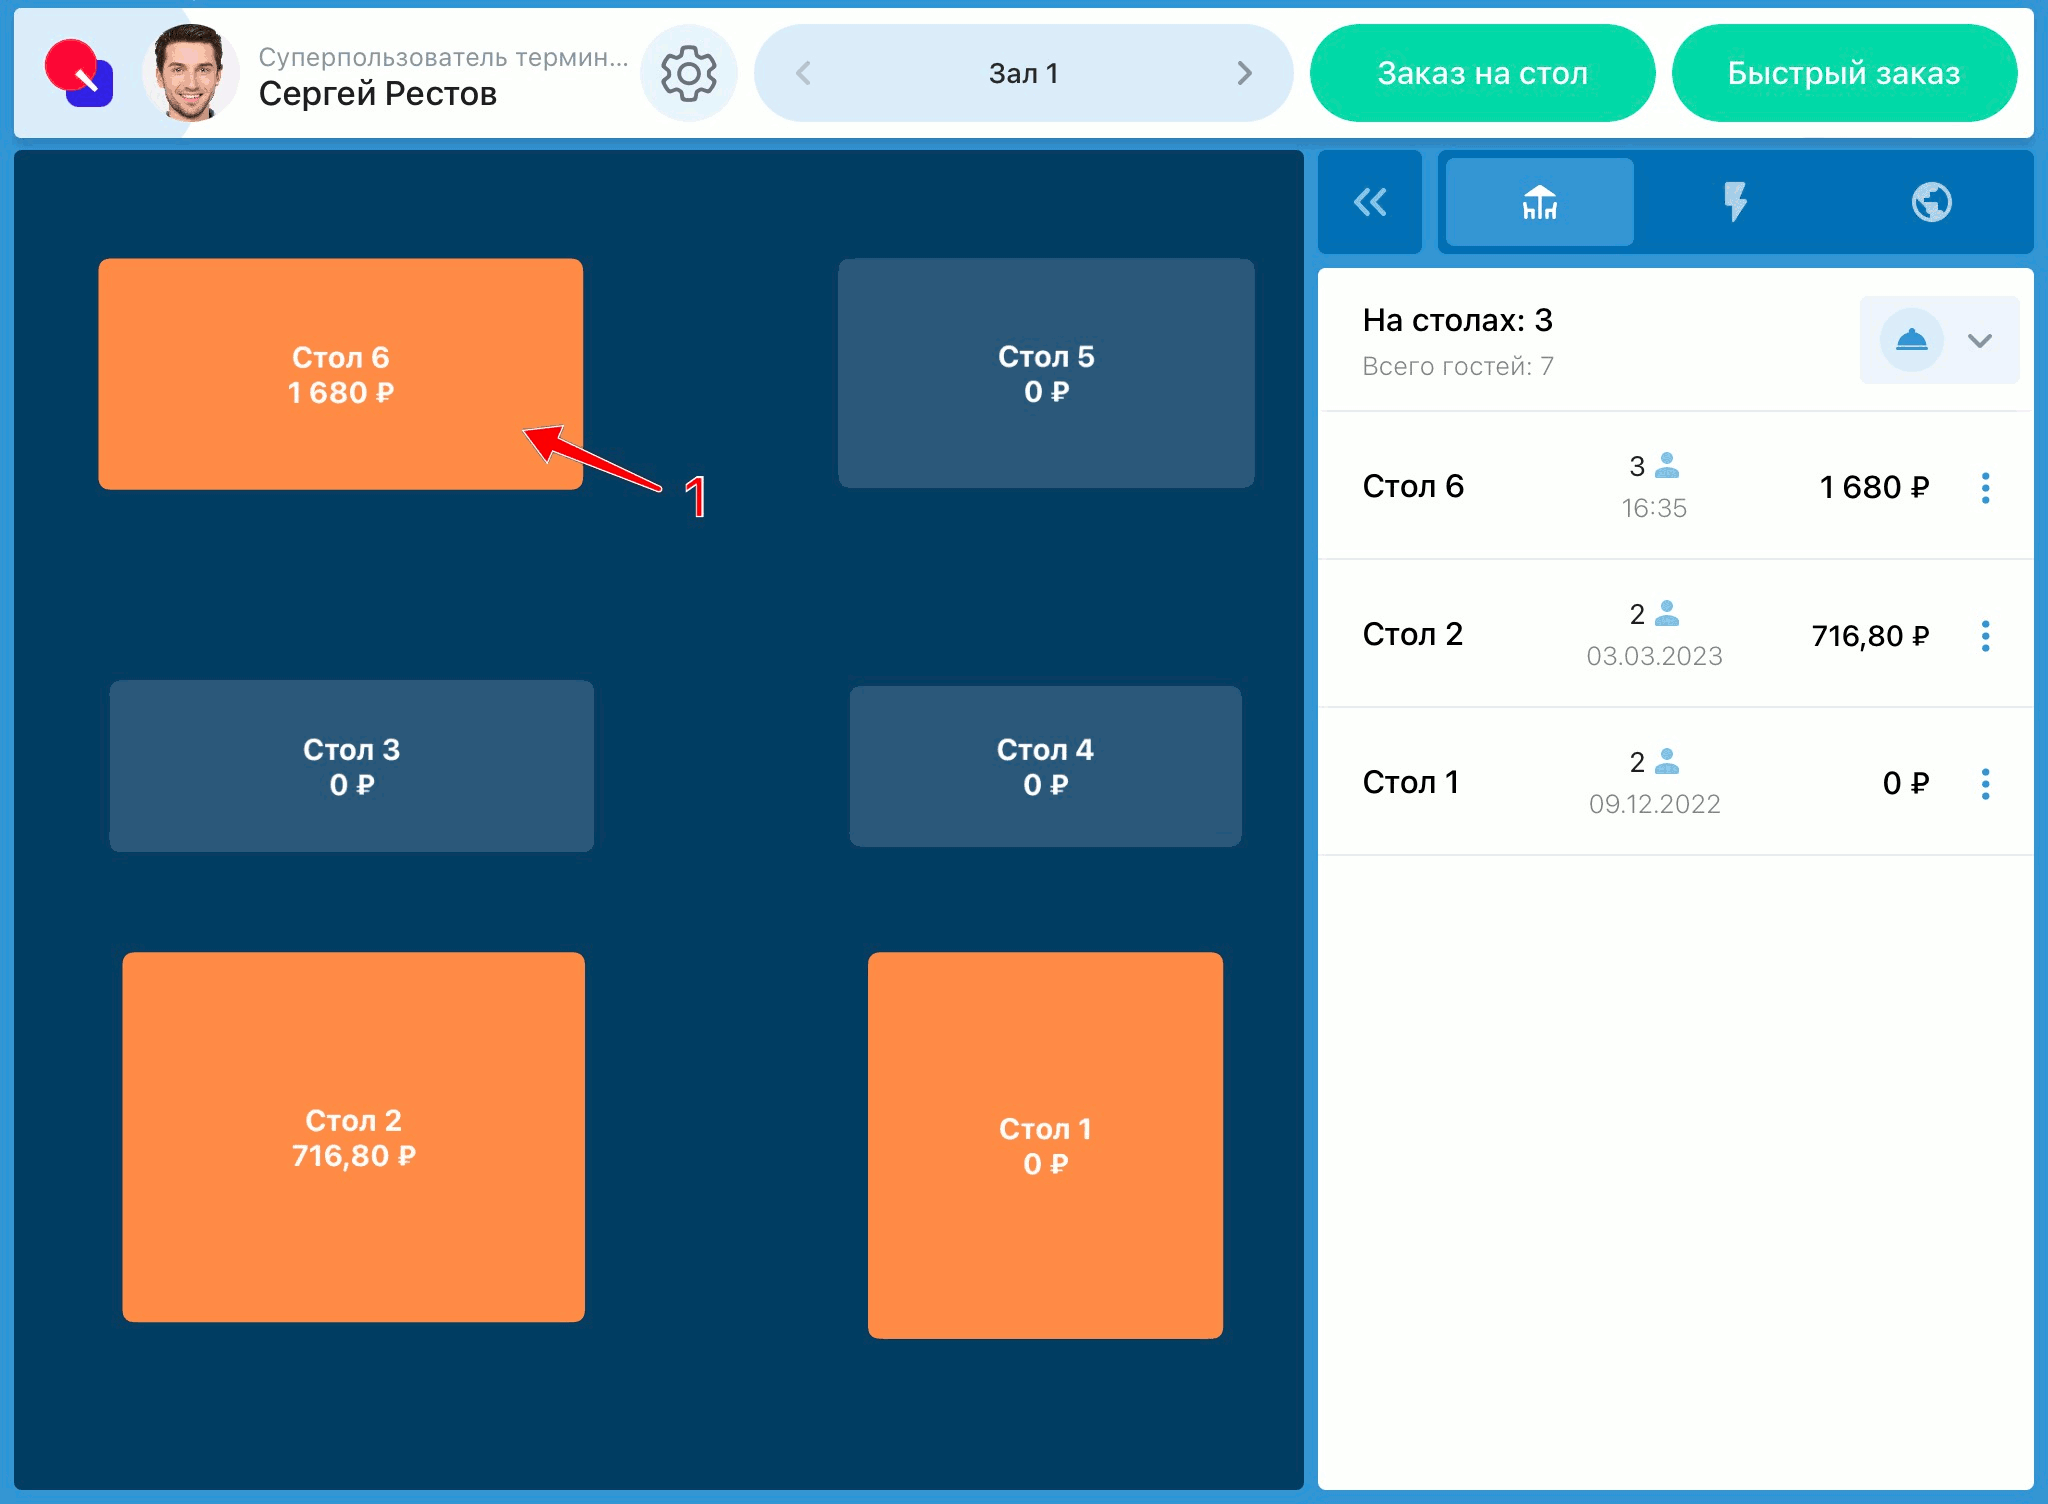Viewport: 2048px width, 1504px height.
Task: Open Стол 6 row in orders list
Action: click(x=1676, y=486)
